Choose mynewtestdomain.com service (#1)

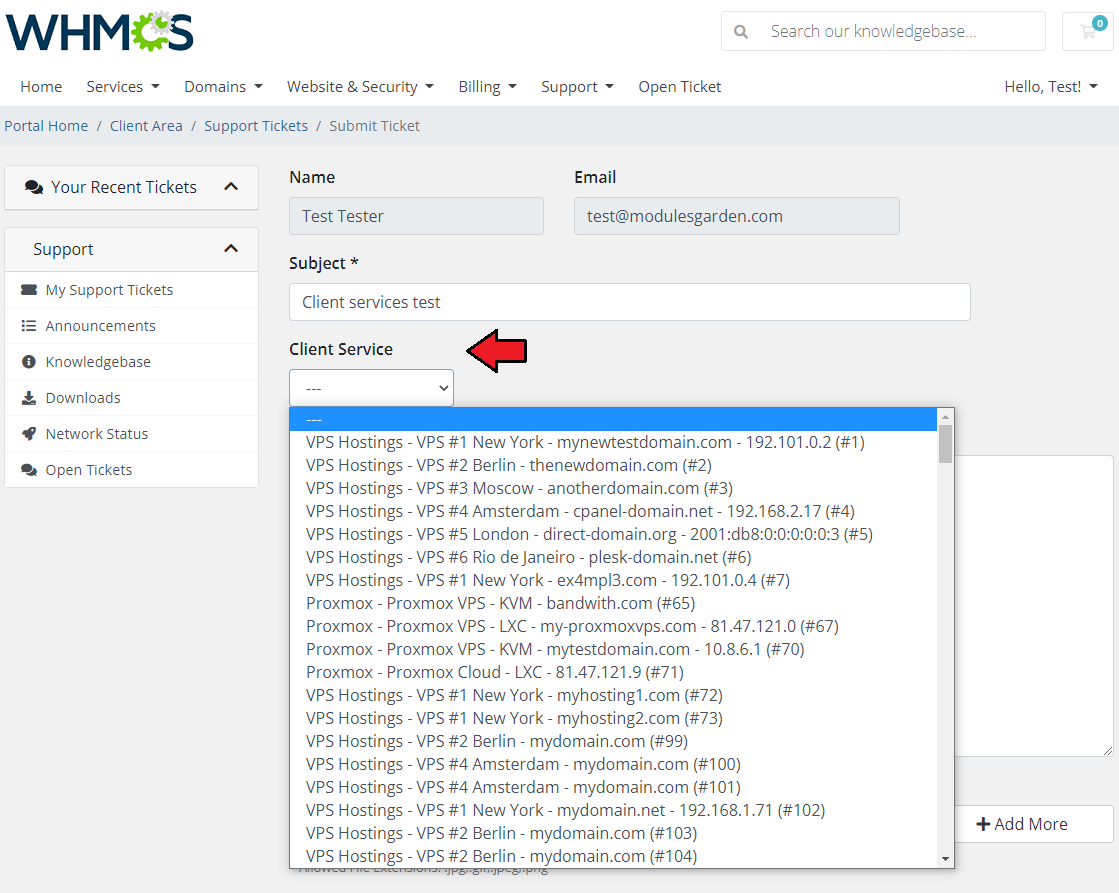coord(613,442)
